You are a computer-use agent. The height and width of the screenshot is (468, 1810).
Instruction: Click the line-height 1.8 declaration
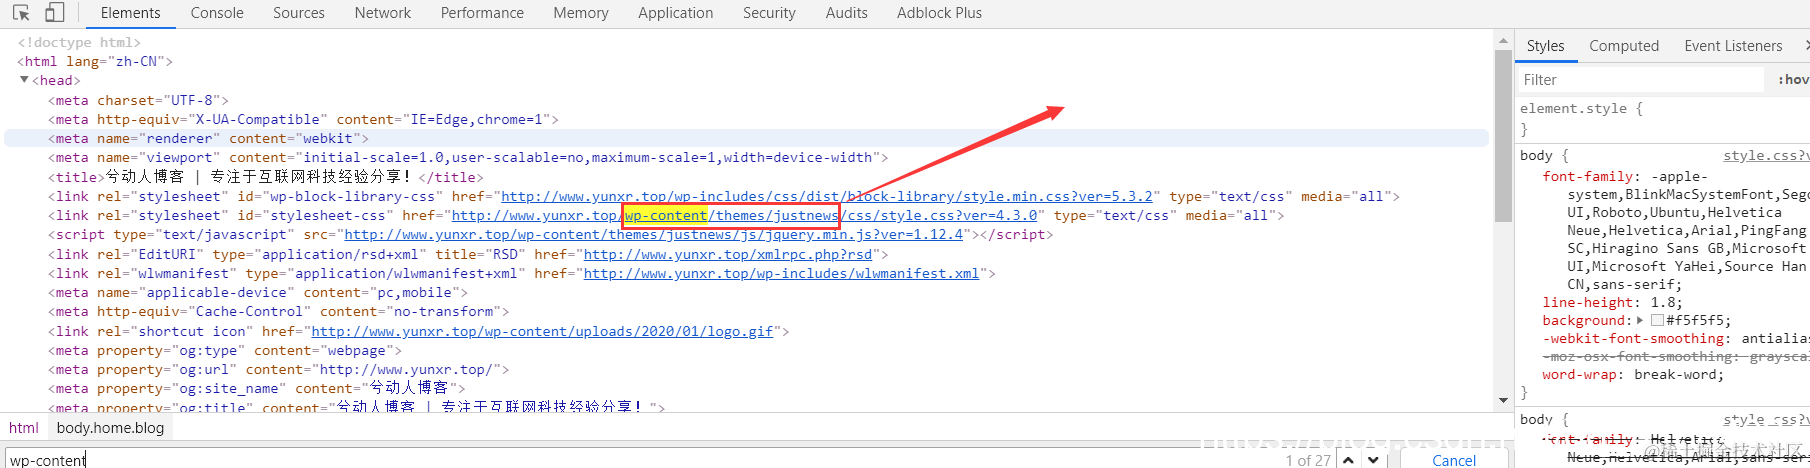click(1612, 302)
